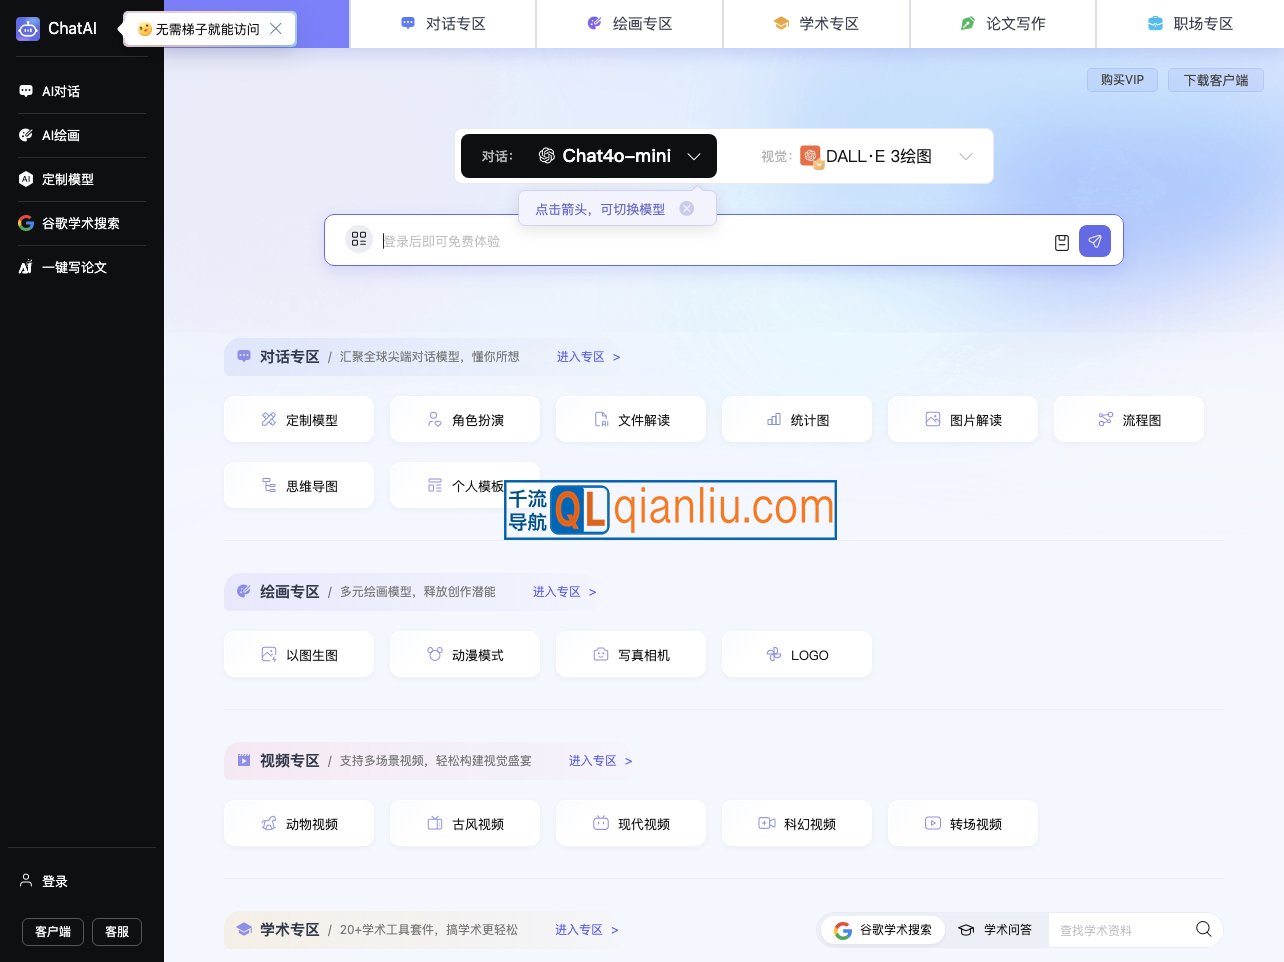Select 学术问答 next to Google scholar search
This screenshot has width=1284, height=962.
996,929
